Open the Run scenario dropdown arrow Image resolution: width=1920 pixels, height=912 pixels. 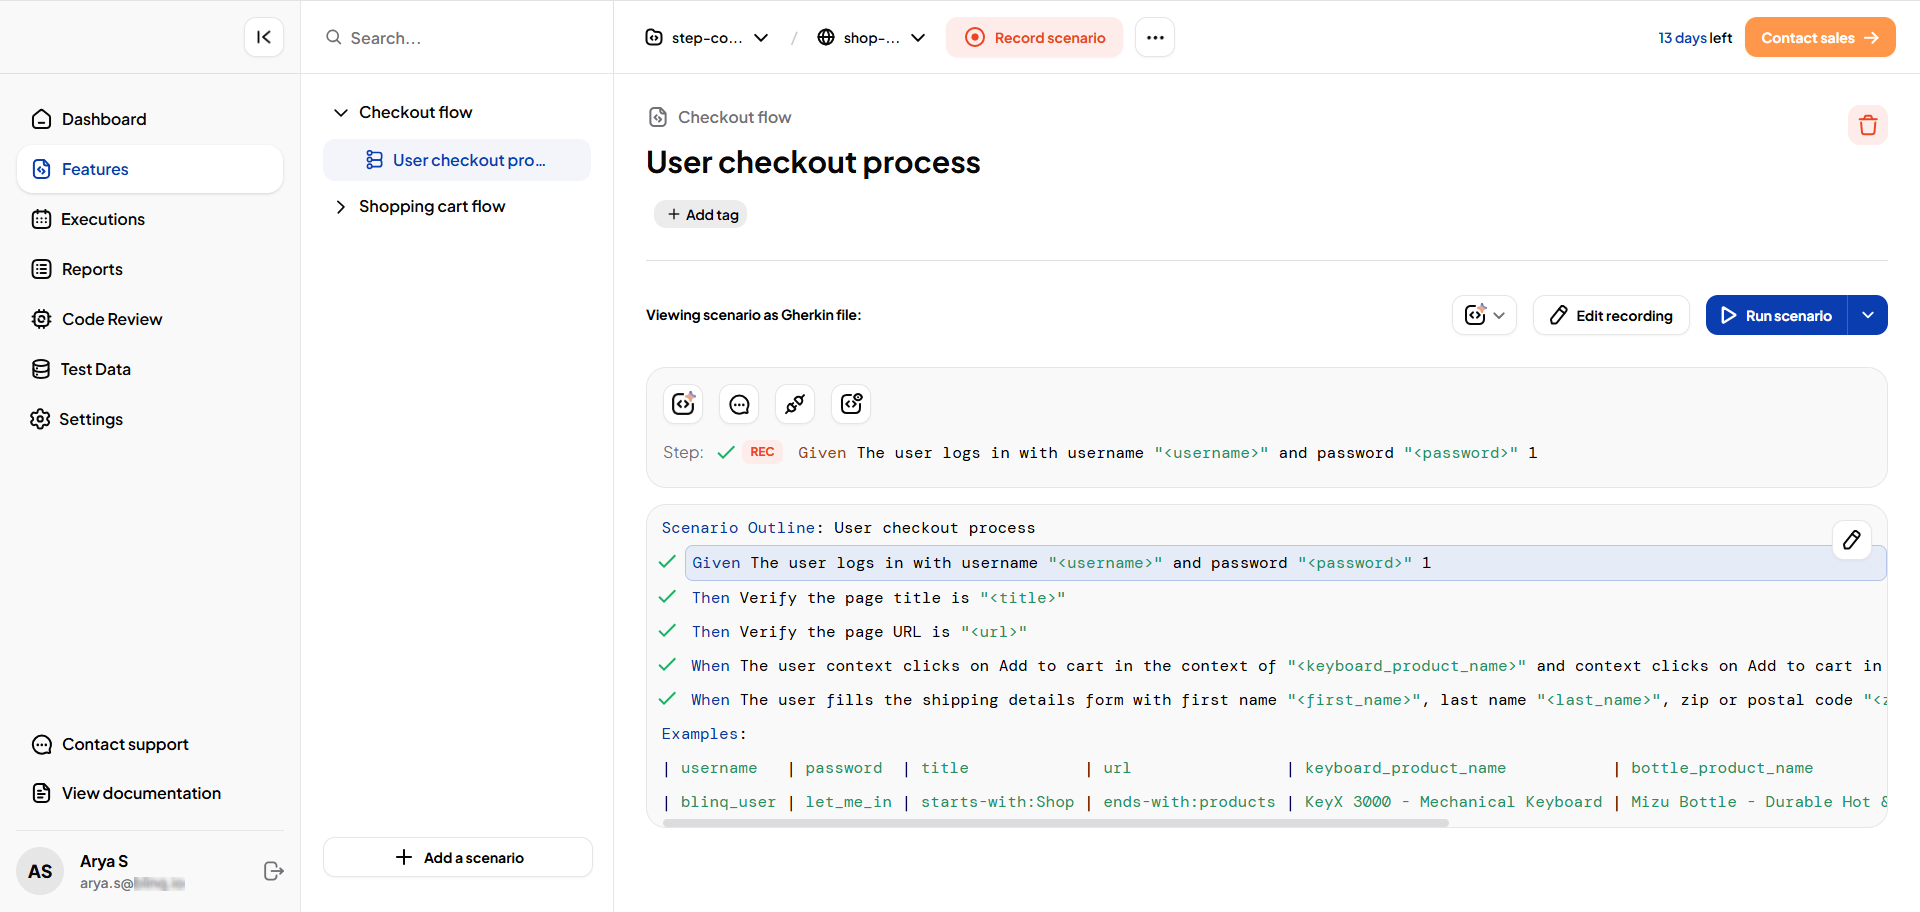(x=1867, y=316)
